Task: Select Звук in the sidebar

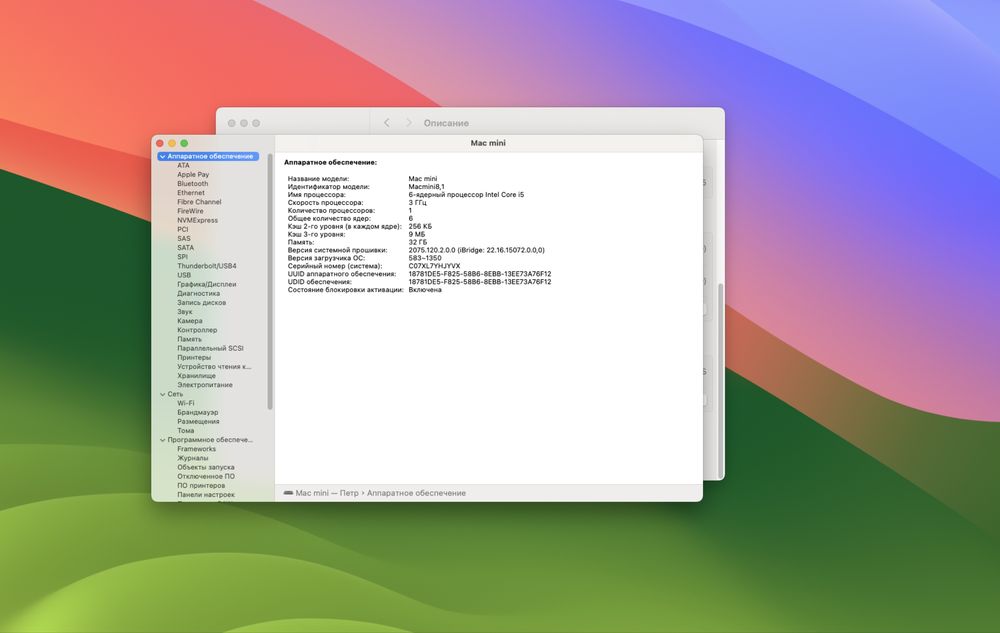Action: (x=184, y=312)
